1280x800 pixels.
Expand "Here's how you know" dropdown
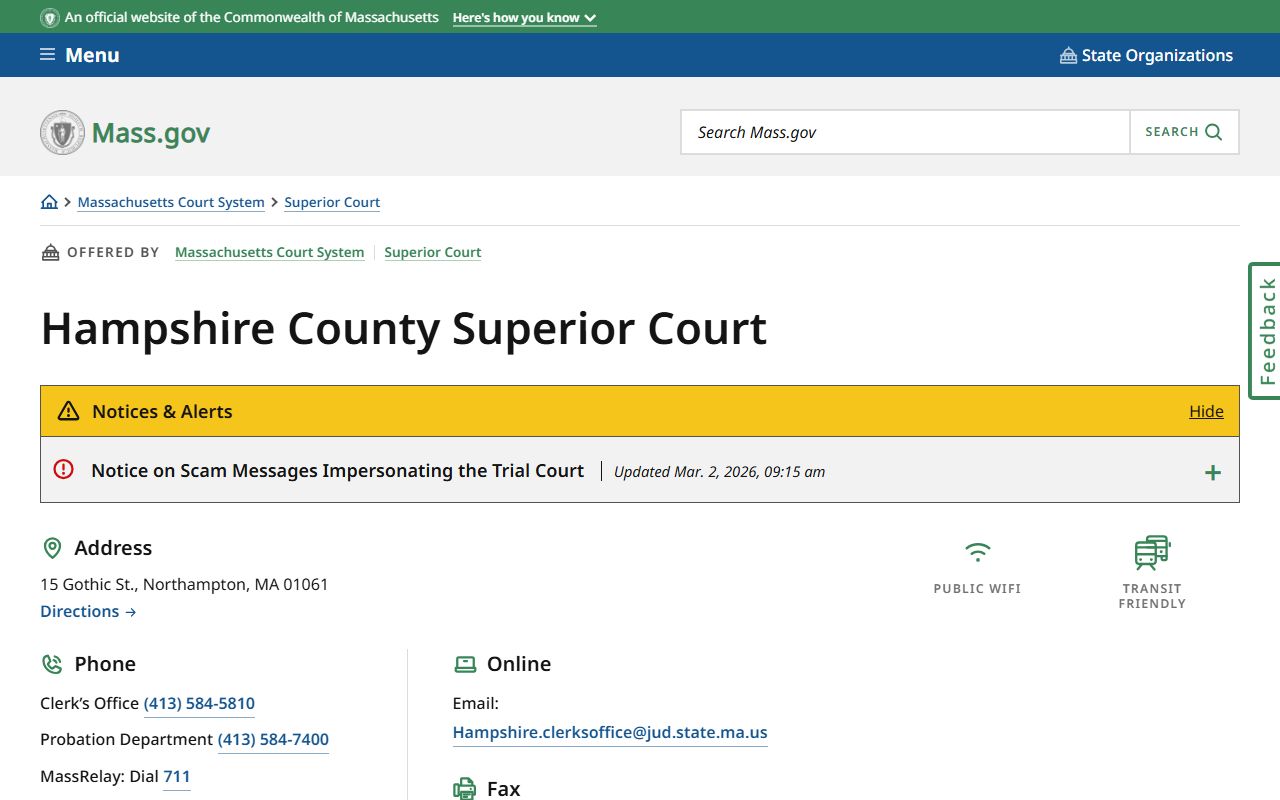pos(524,18)
